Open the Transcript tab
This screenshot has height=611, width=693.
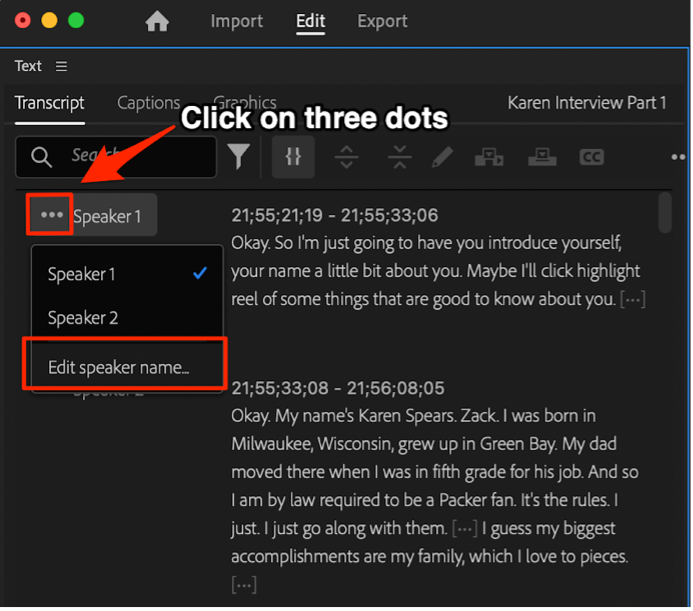pyautogui.click(x=50, y=102)
